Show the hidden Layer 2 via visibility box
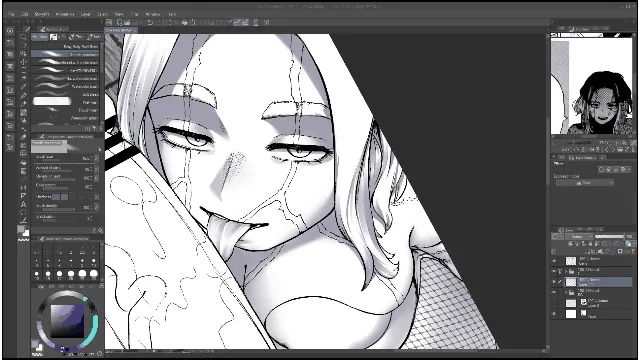640x360 pixels. tap(554, 303)
